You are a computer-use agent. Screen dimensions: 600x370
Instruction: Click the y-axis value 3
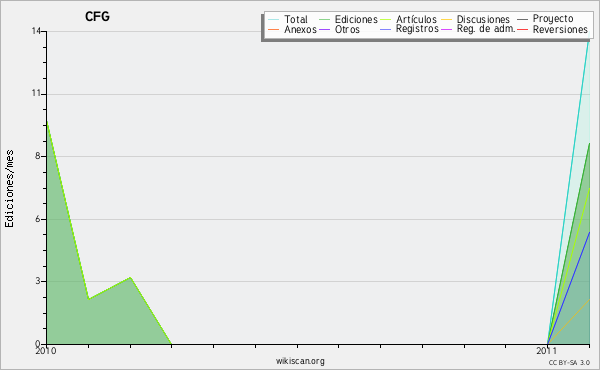pyautogui.click(x=38, y=281)
